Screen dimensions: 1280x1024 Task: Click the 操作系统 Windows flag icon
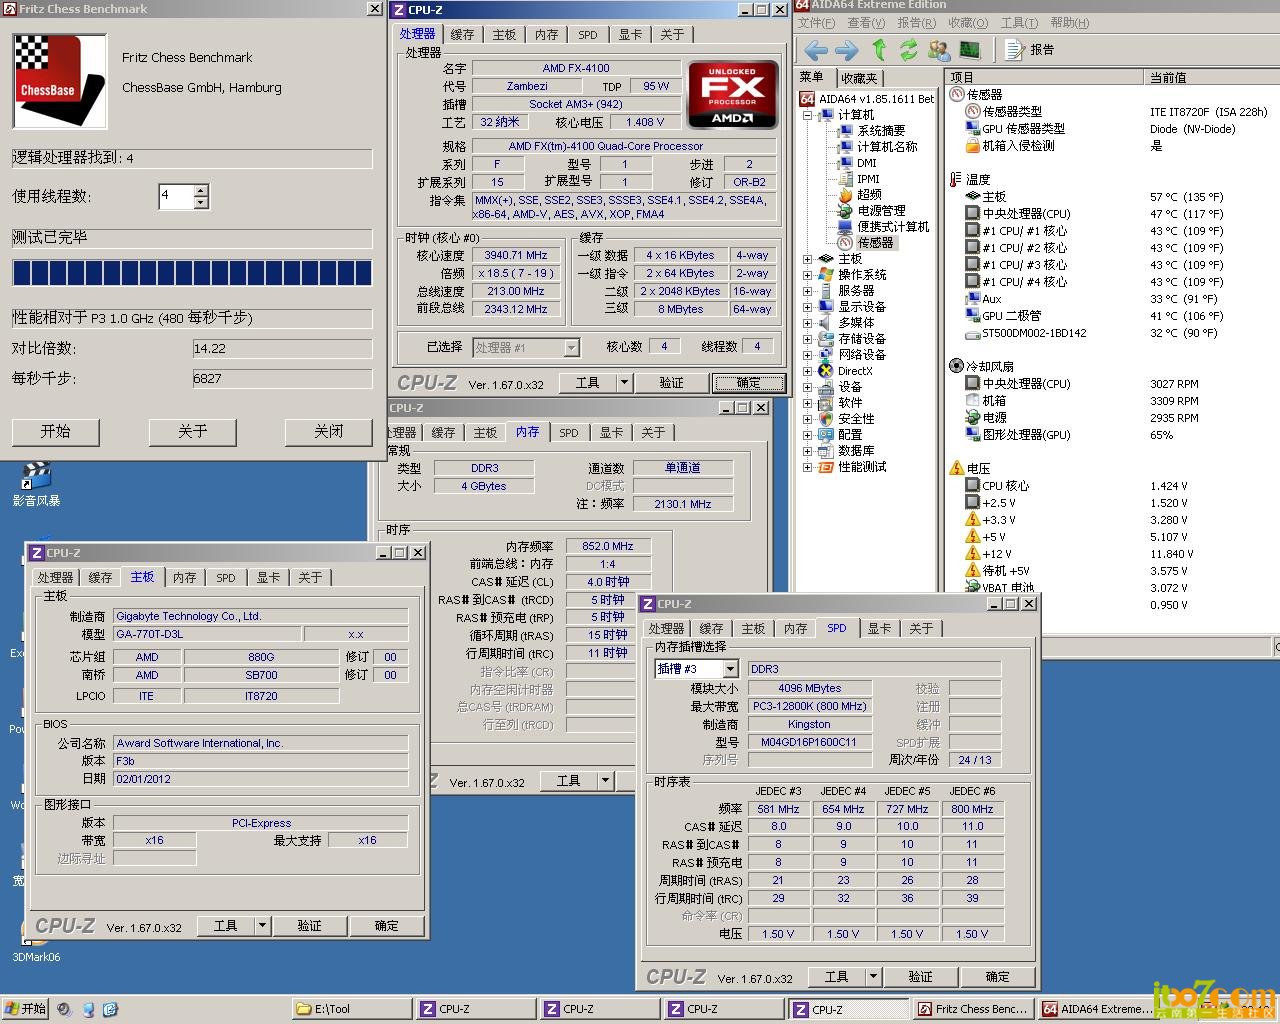click(826, 274)
